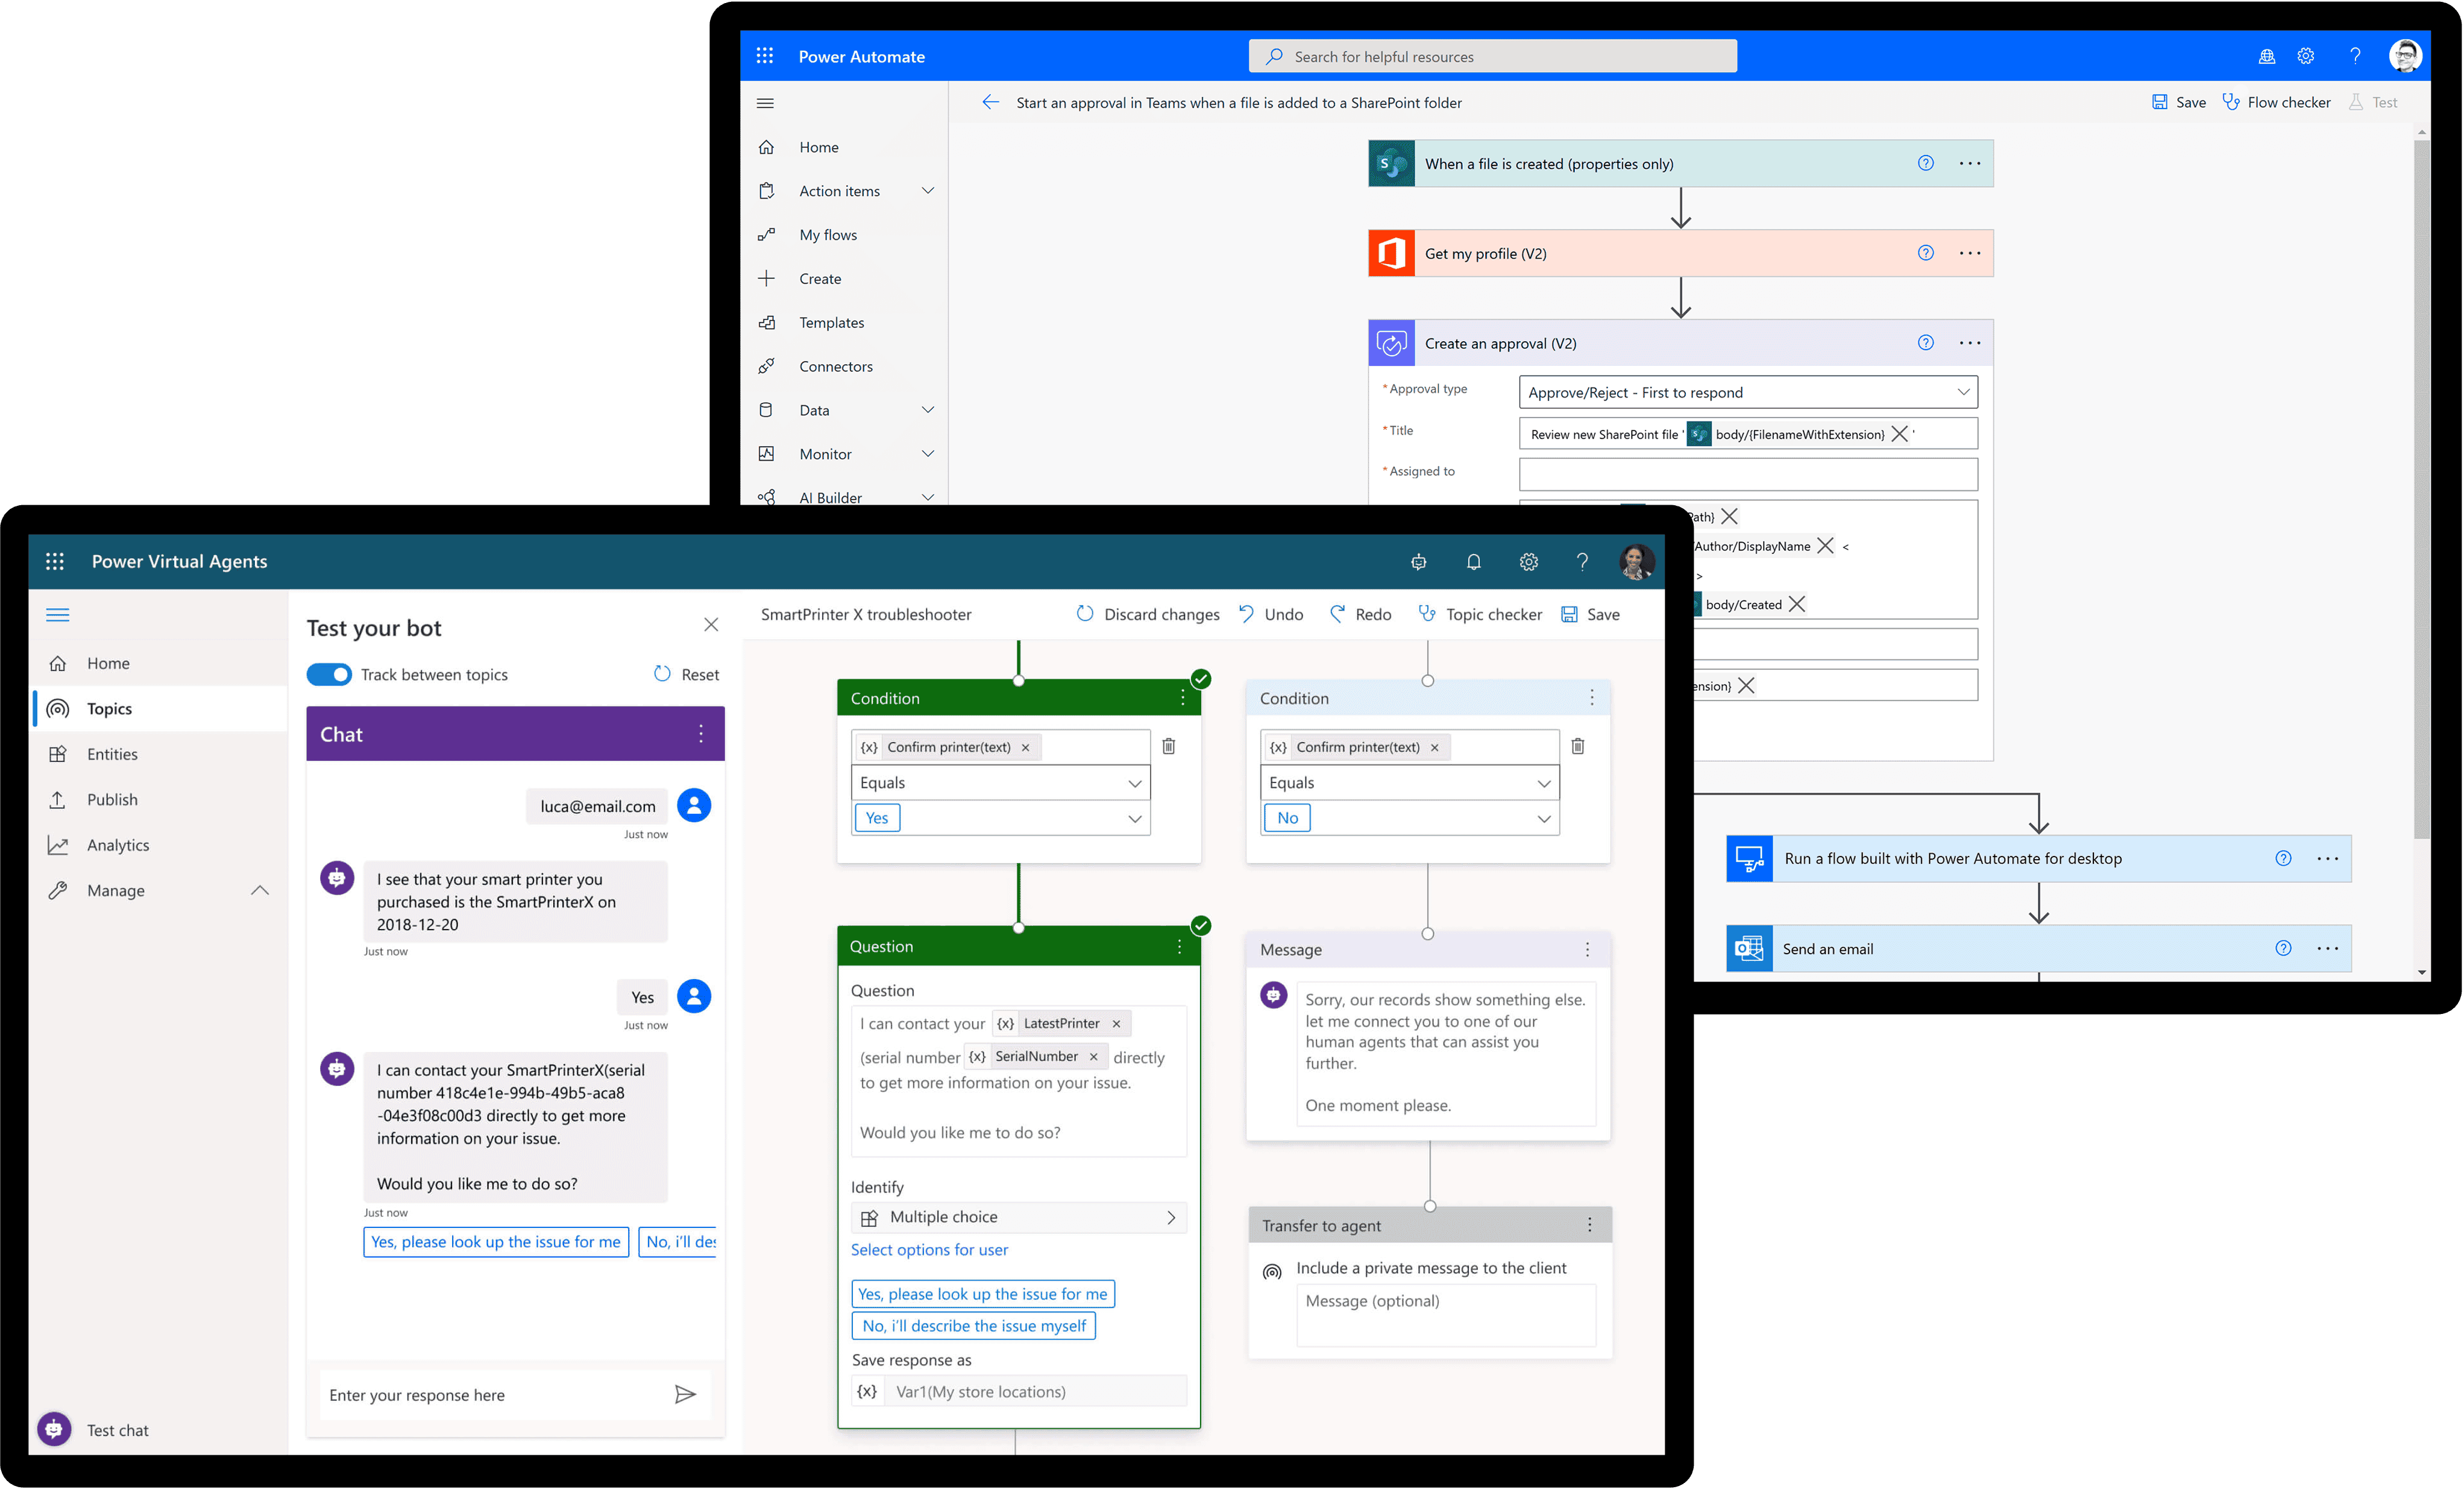Click Save in the Power Automate toolbar

click(2179, 102)
